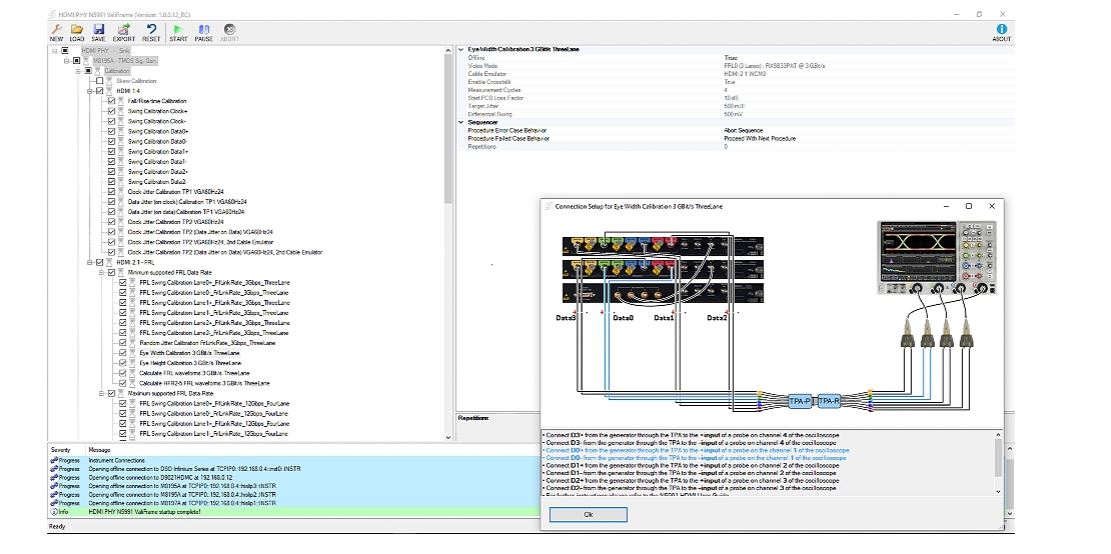Click the TPA-P block in diagram
Image resolution: width=1111 pixels, height=554 pixels.
click(x=799, y=401)
